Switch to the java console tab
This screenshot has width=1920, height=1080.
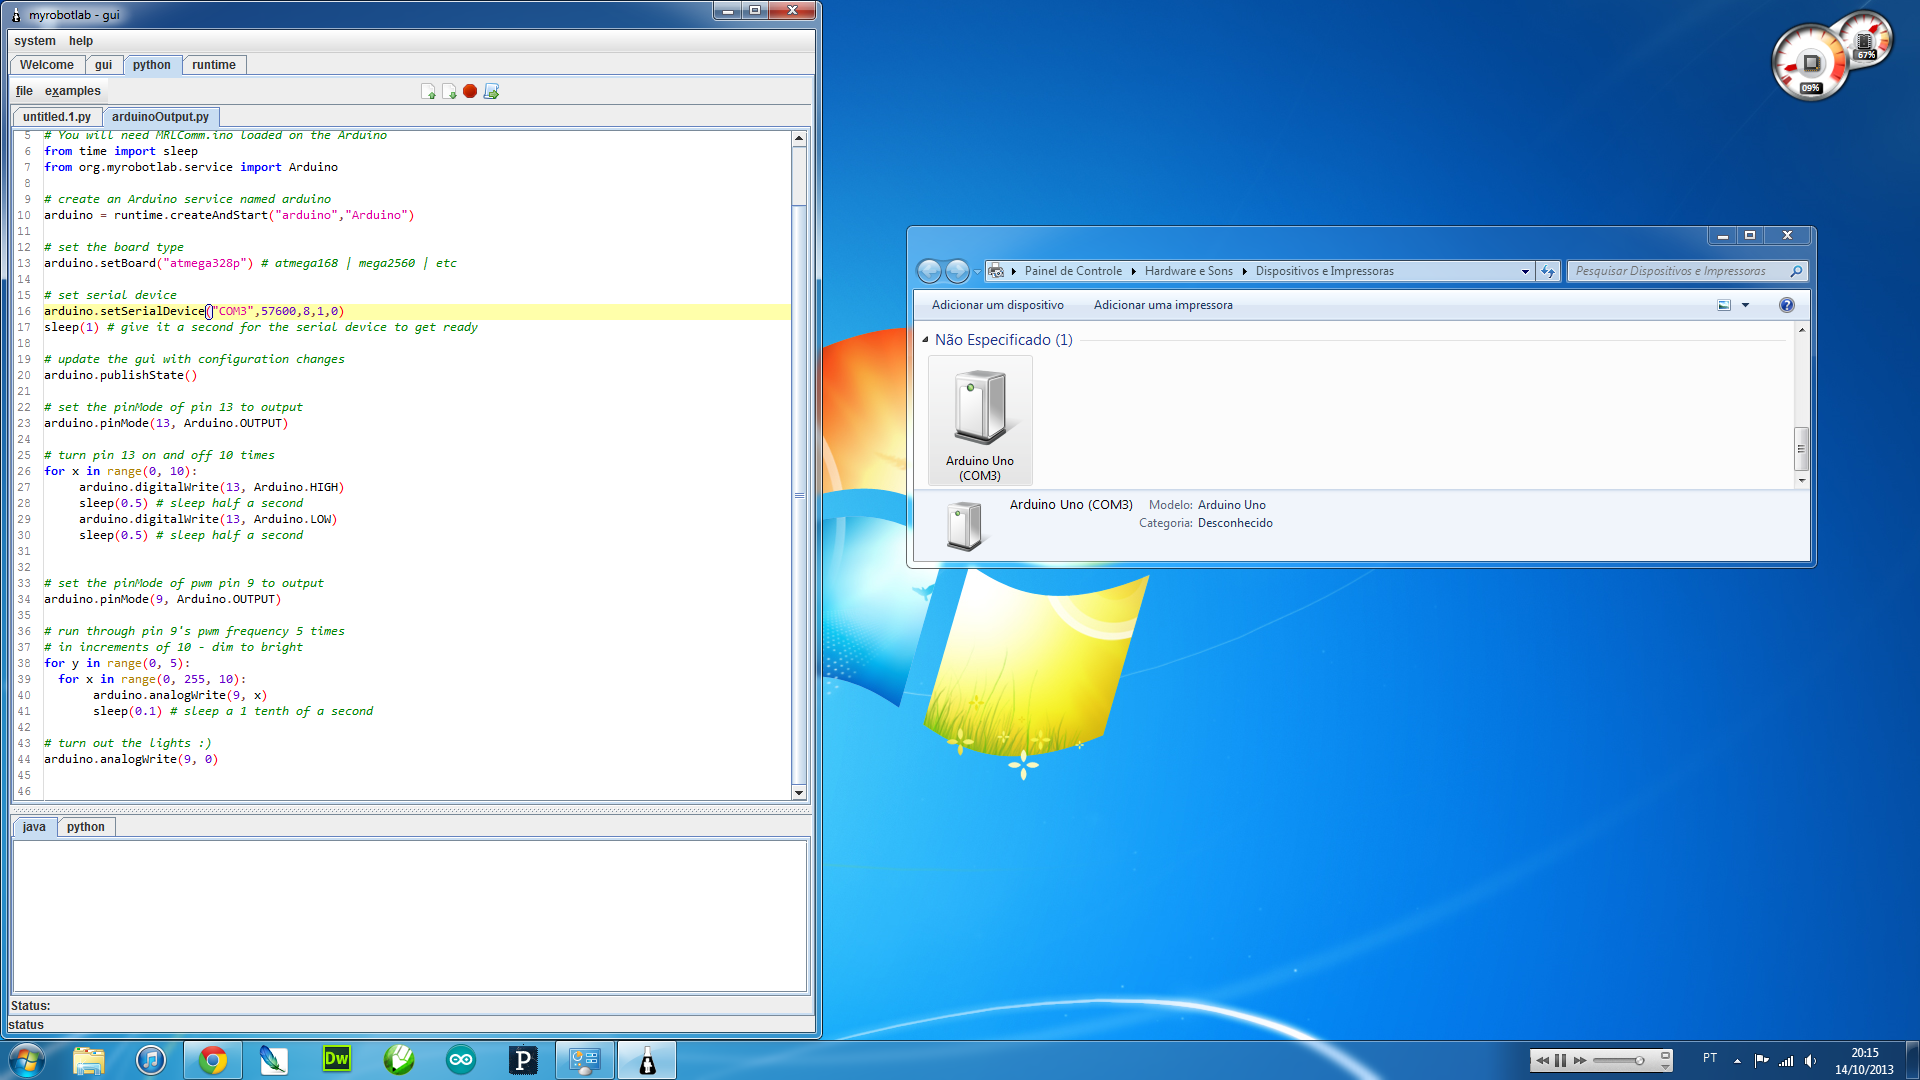coord(34,827)
